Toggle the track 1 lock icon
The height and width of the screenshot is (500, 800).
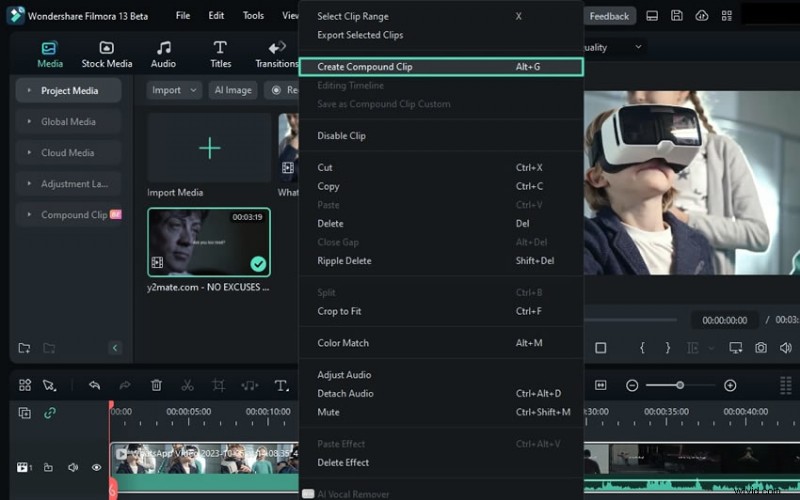pos(48,467)
